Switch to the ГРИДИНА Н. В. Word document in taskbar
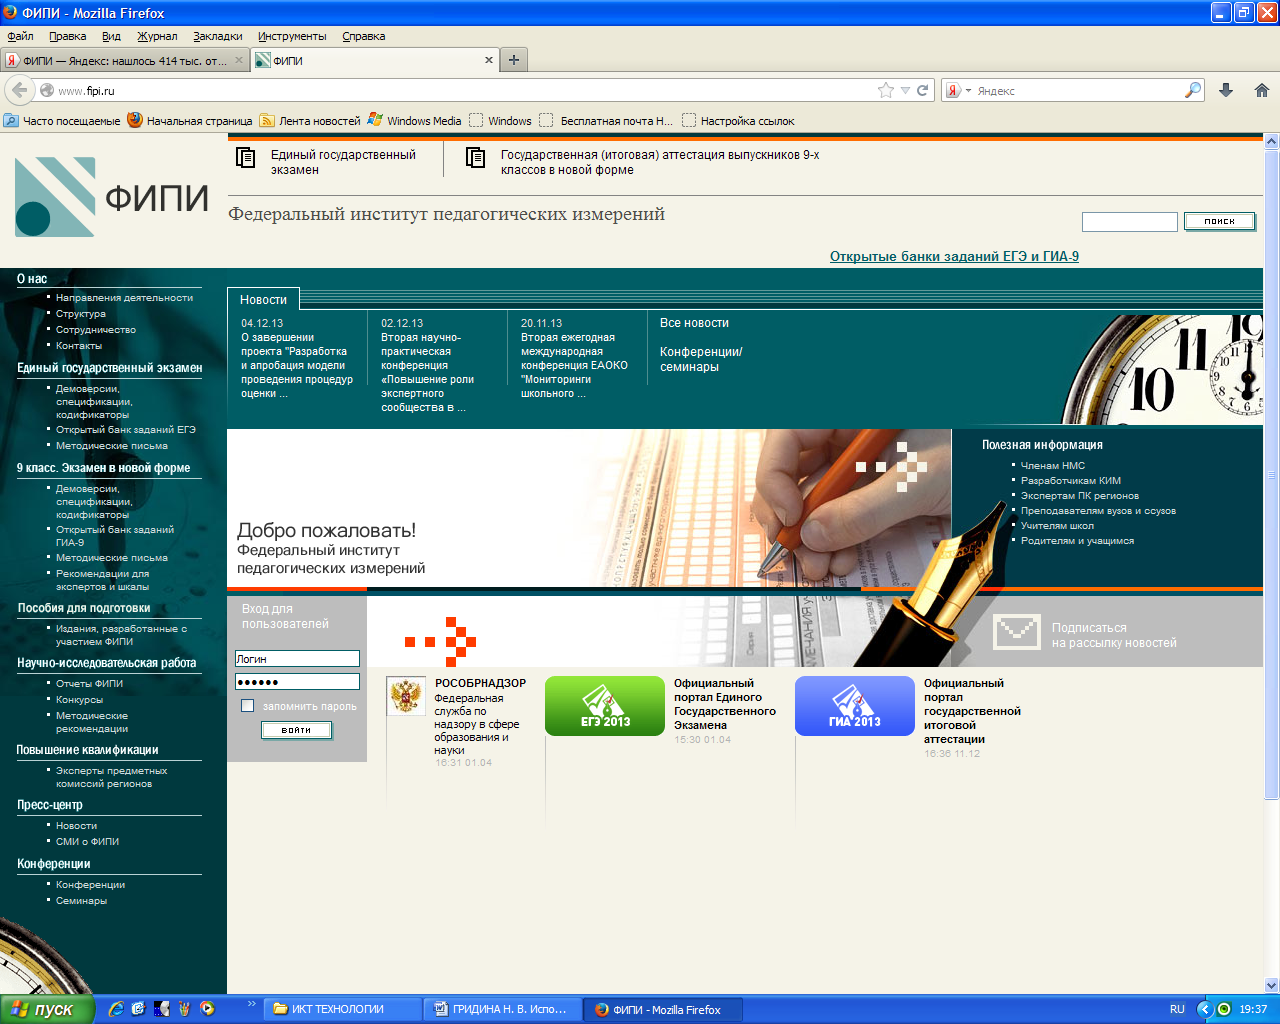Screen dimensions: 1280x1024 pos(501,1009)
